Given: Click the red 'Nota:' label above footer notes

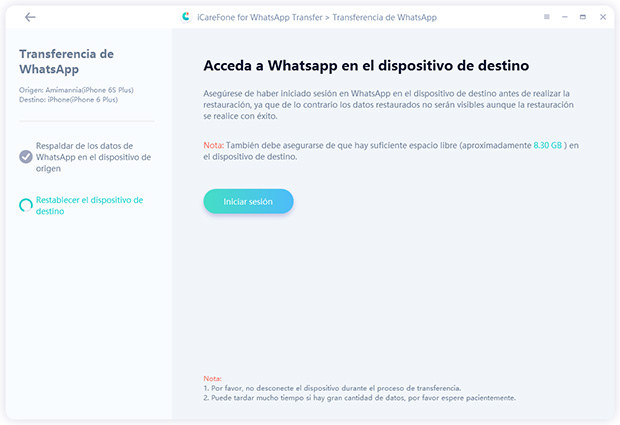Looking at the screenshot, I should 212,378.
